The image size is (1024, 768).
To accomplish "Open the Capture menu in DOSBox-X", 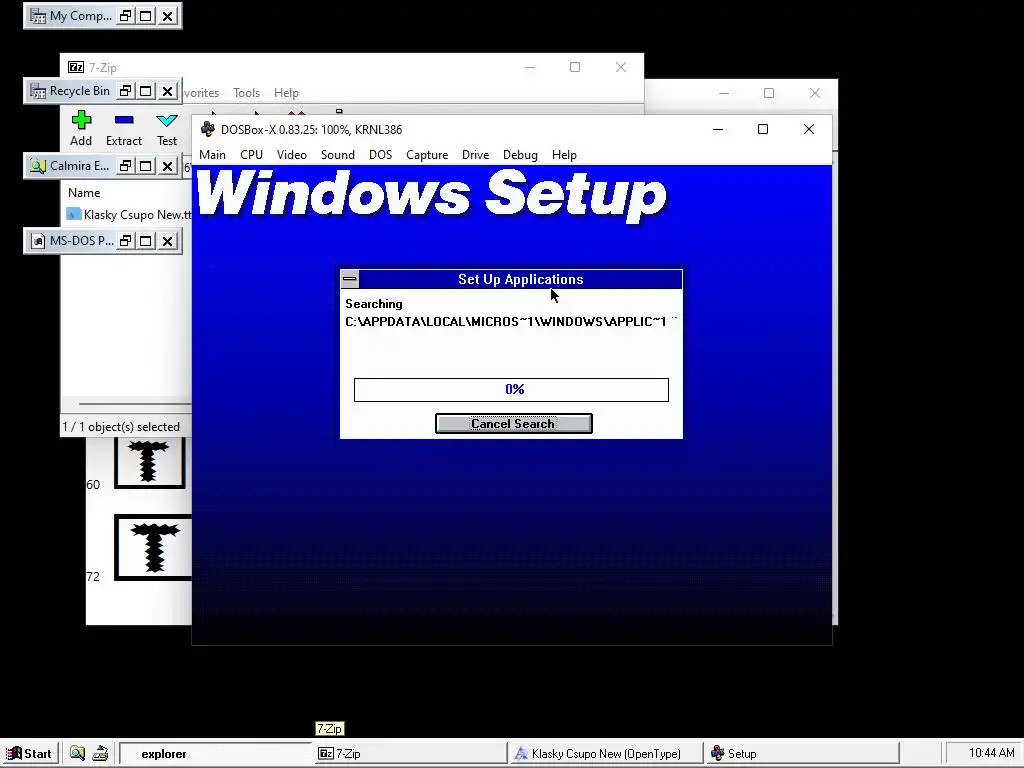I will 427,155.
